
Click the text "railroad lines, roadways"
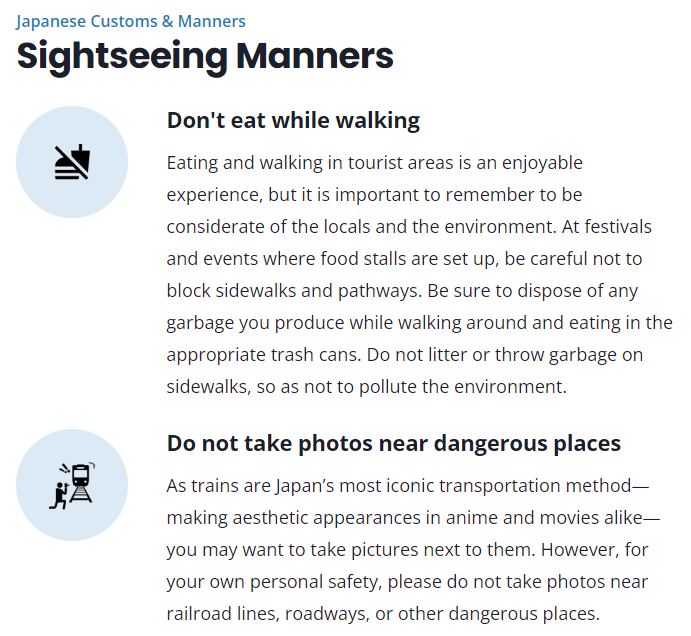coord(268,614)
